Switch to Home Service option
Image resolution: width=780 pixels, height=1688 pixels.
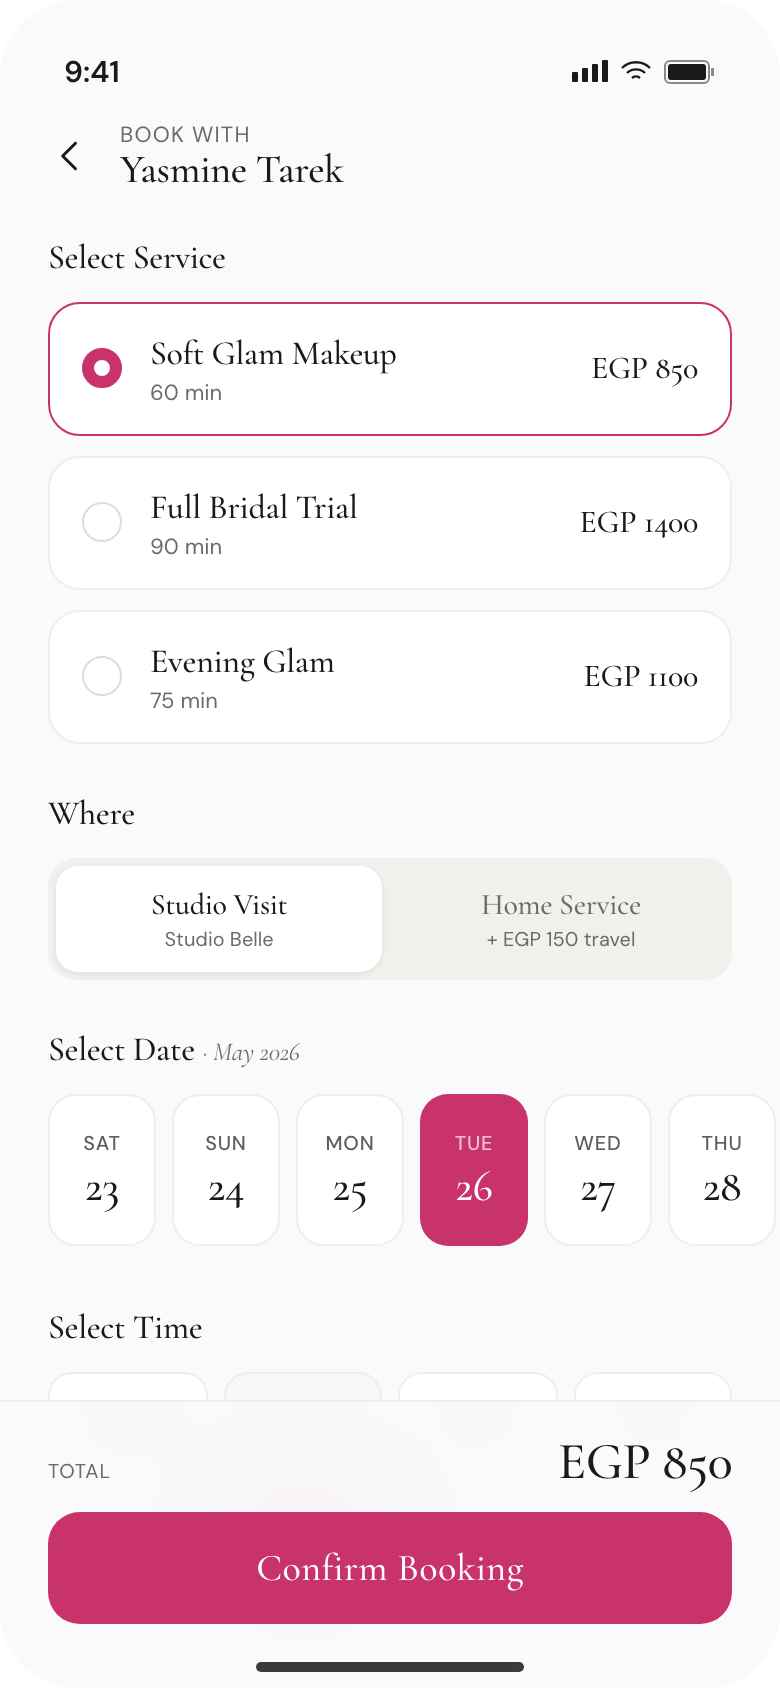561,919
